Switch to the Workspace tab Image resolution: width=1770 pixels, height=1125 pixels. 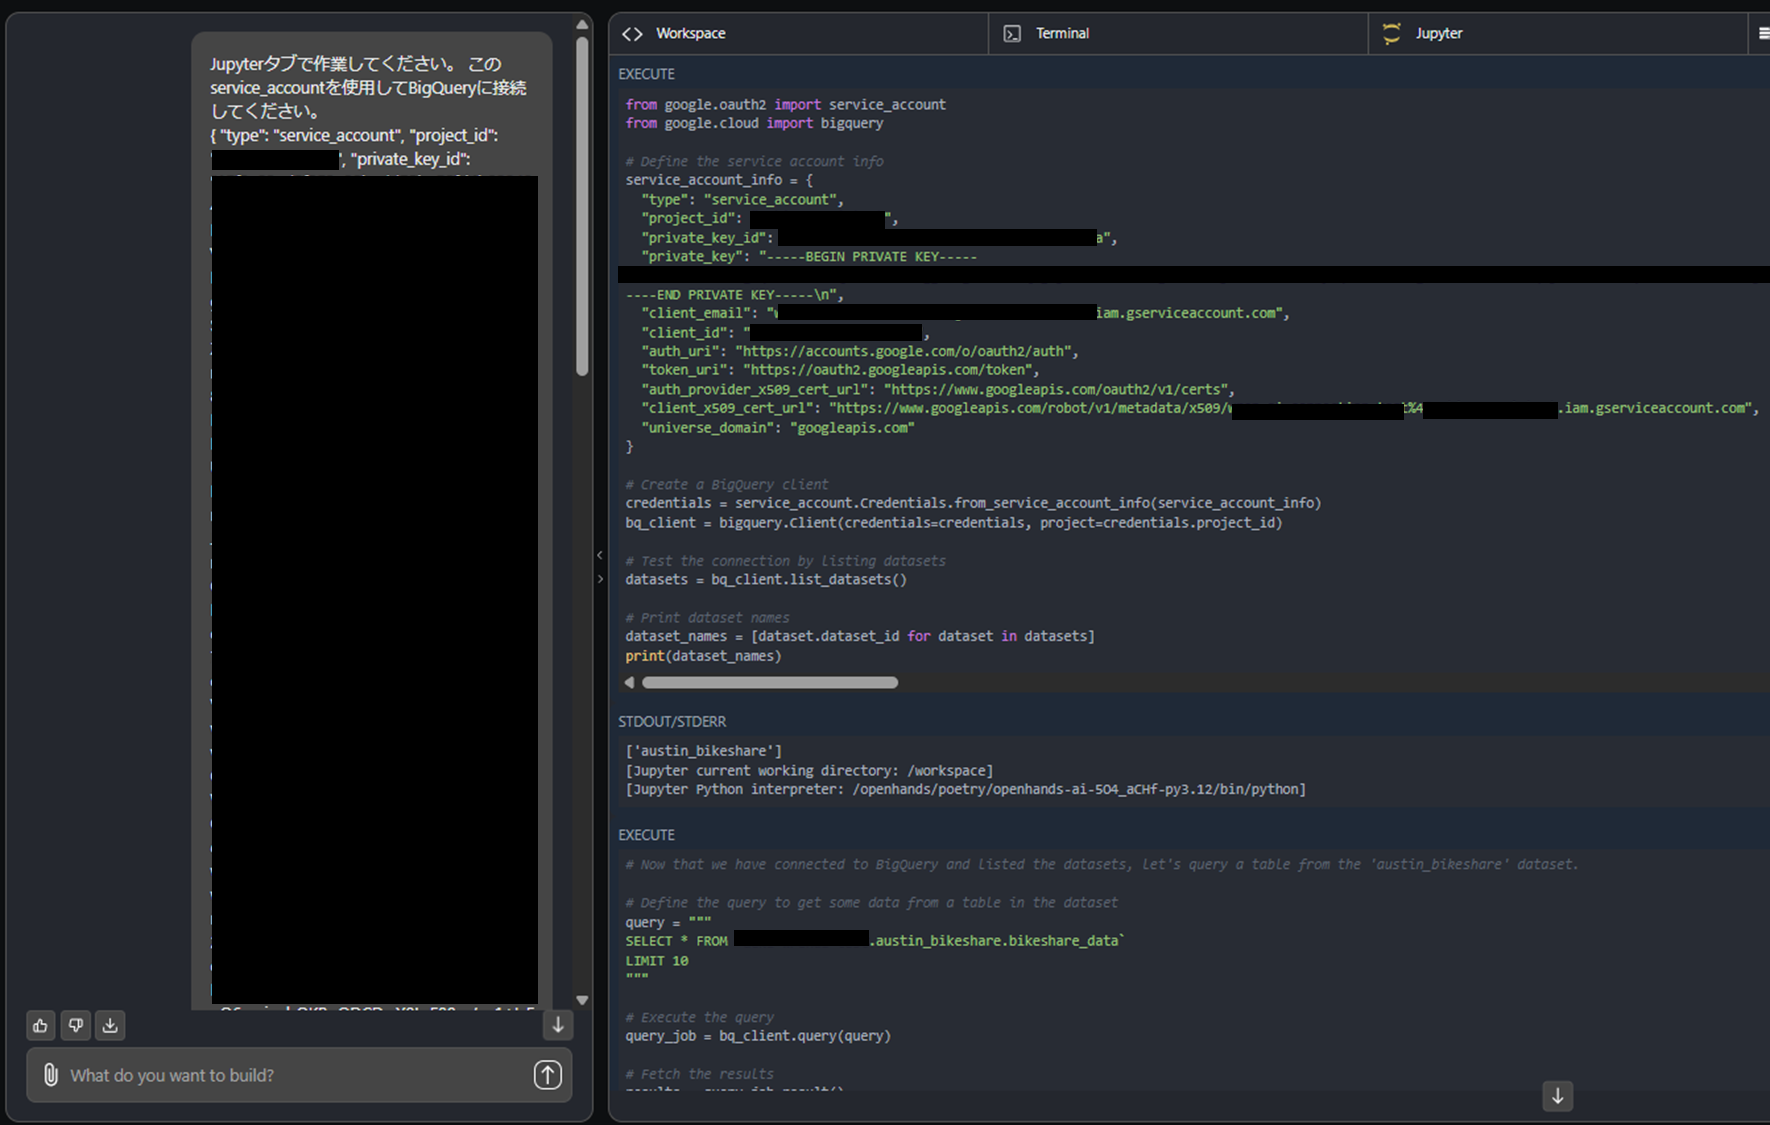point(690,34)
